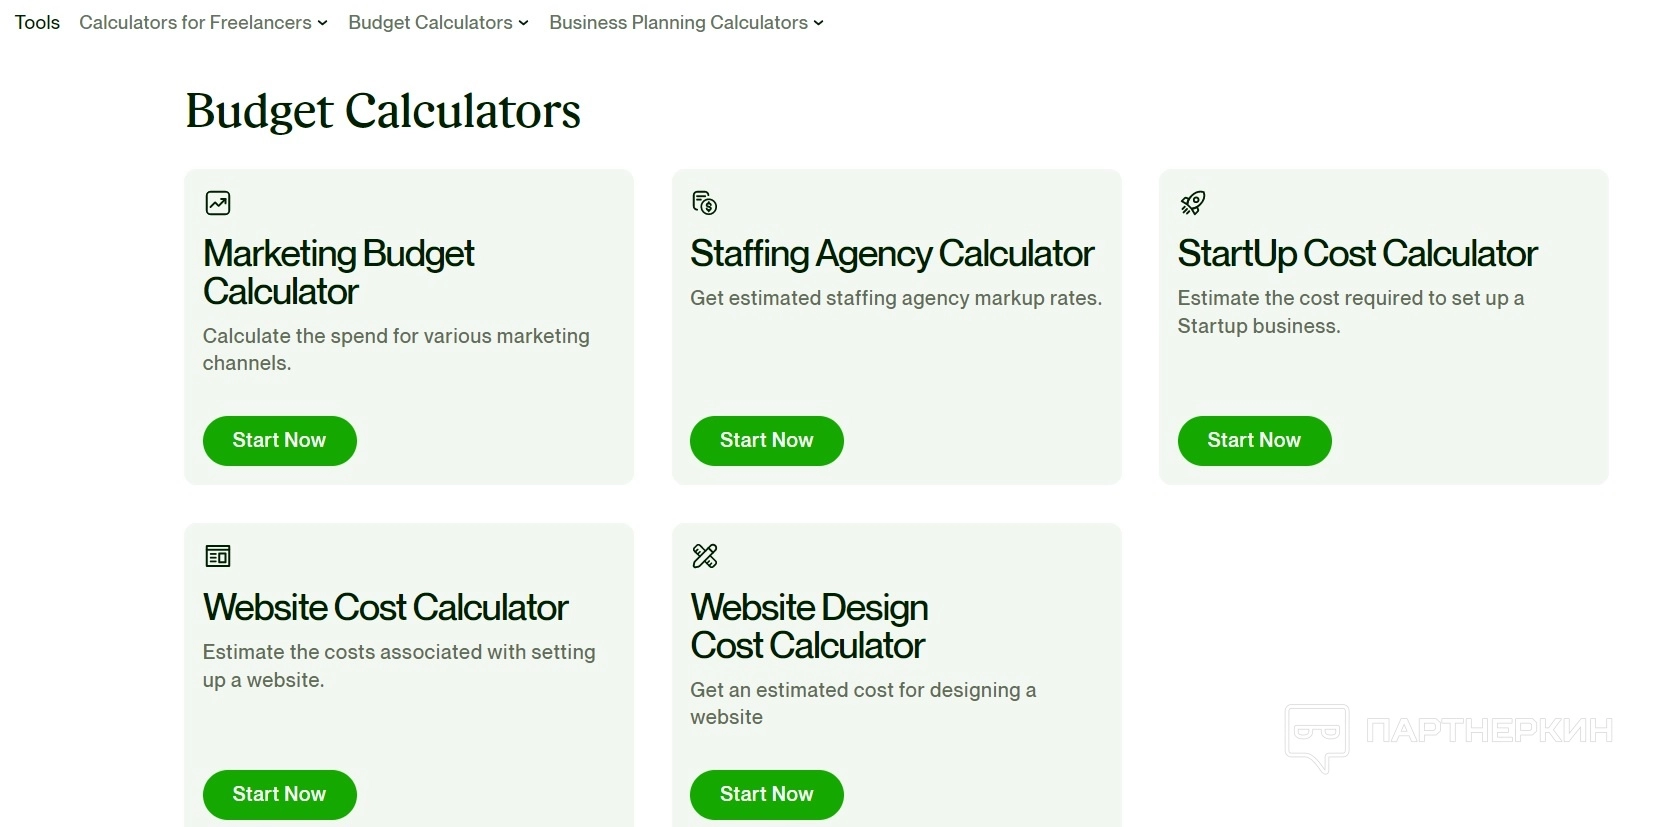This screenshot has width=1665, height=827.
Task: Click the Marketing Budget chart icon
Action: (218, 203)
